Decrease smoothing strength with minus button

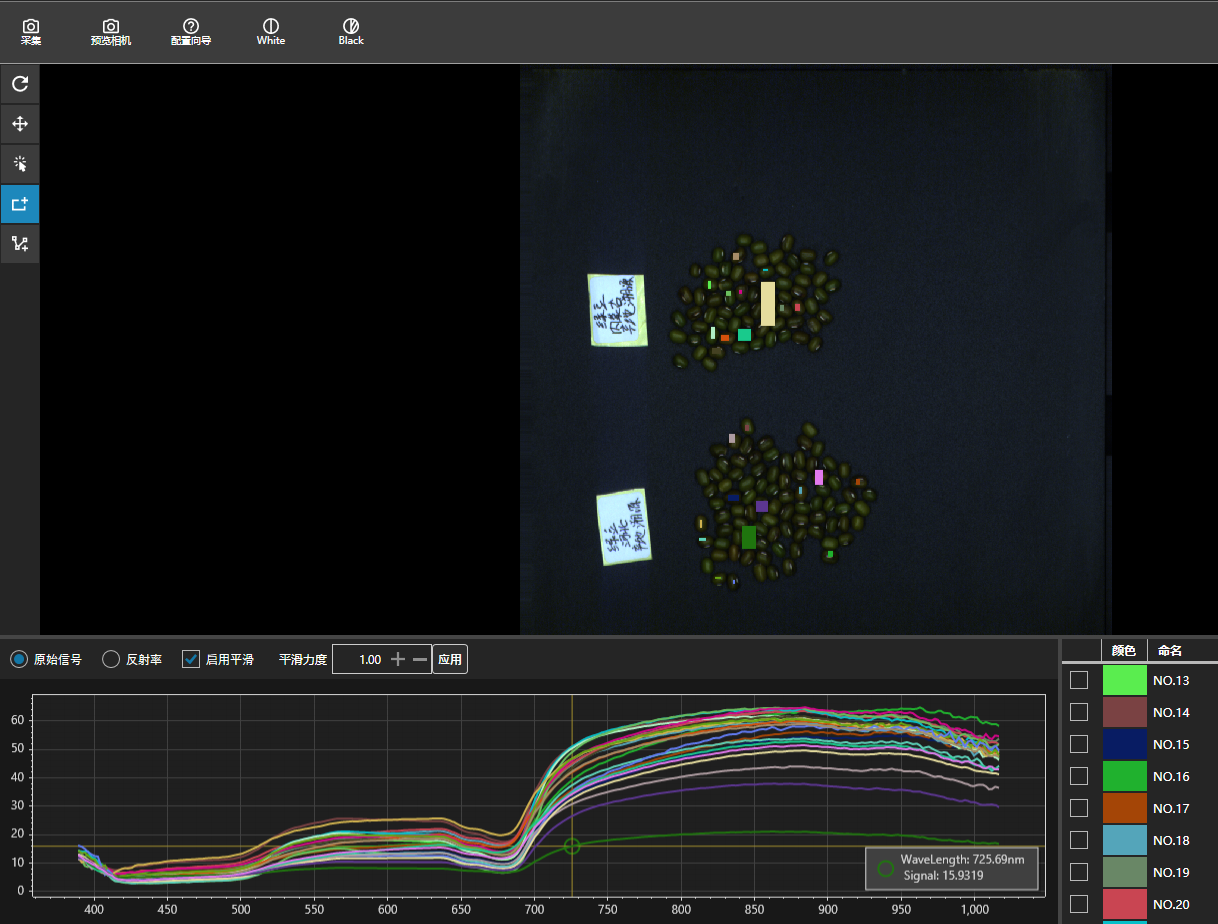[420, 660]
